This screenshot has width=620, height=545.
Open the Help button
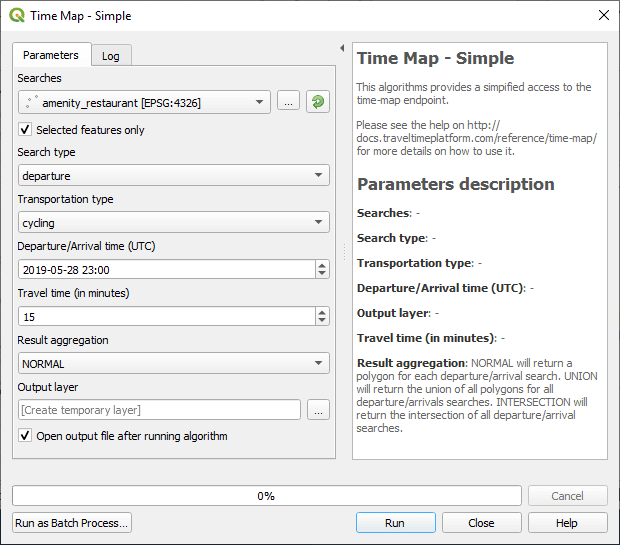click(567, 523)
